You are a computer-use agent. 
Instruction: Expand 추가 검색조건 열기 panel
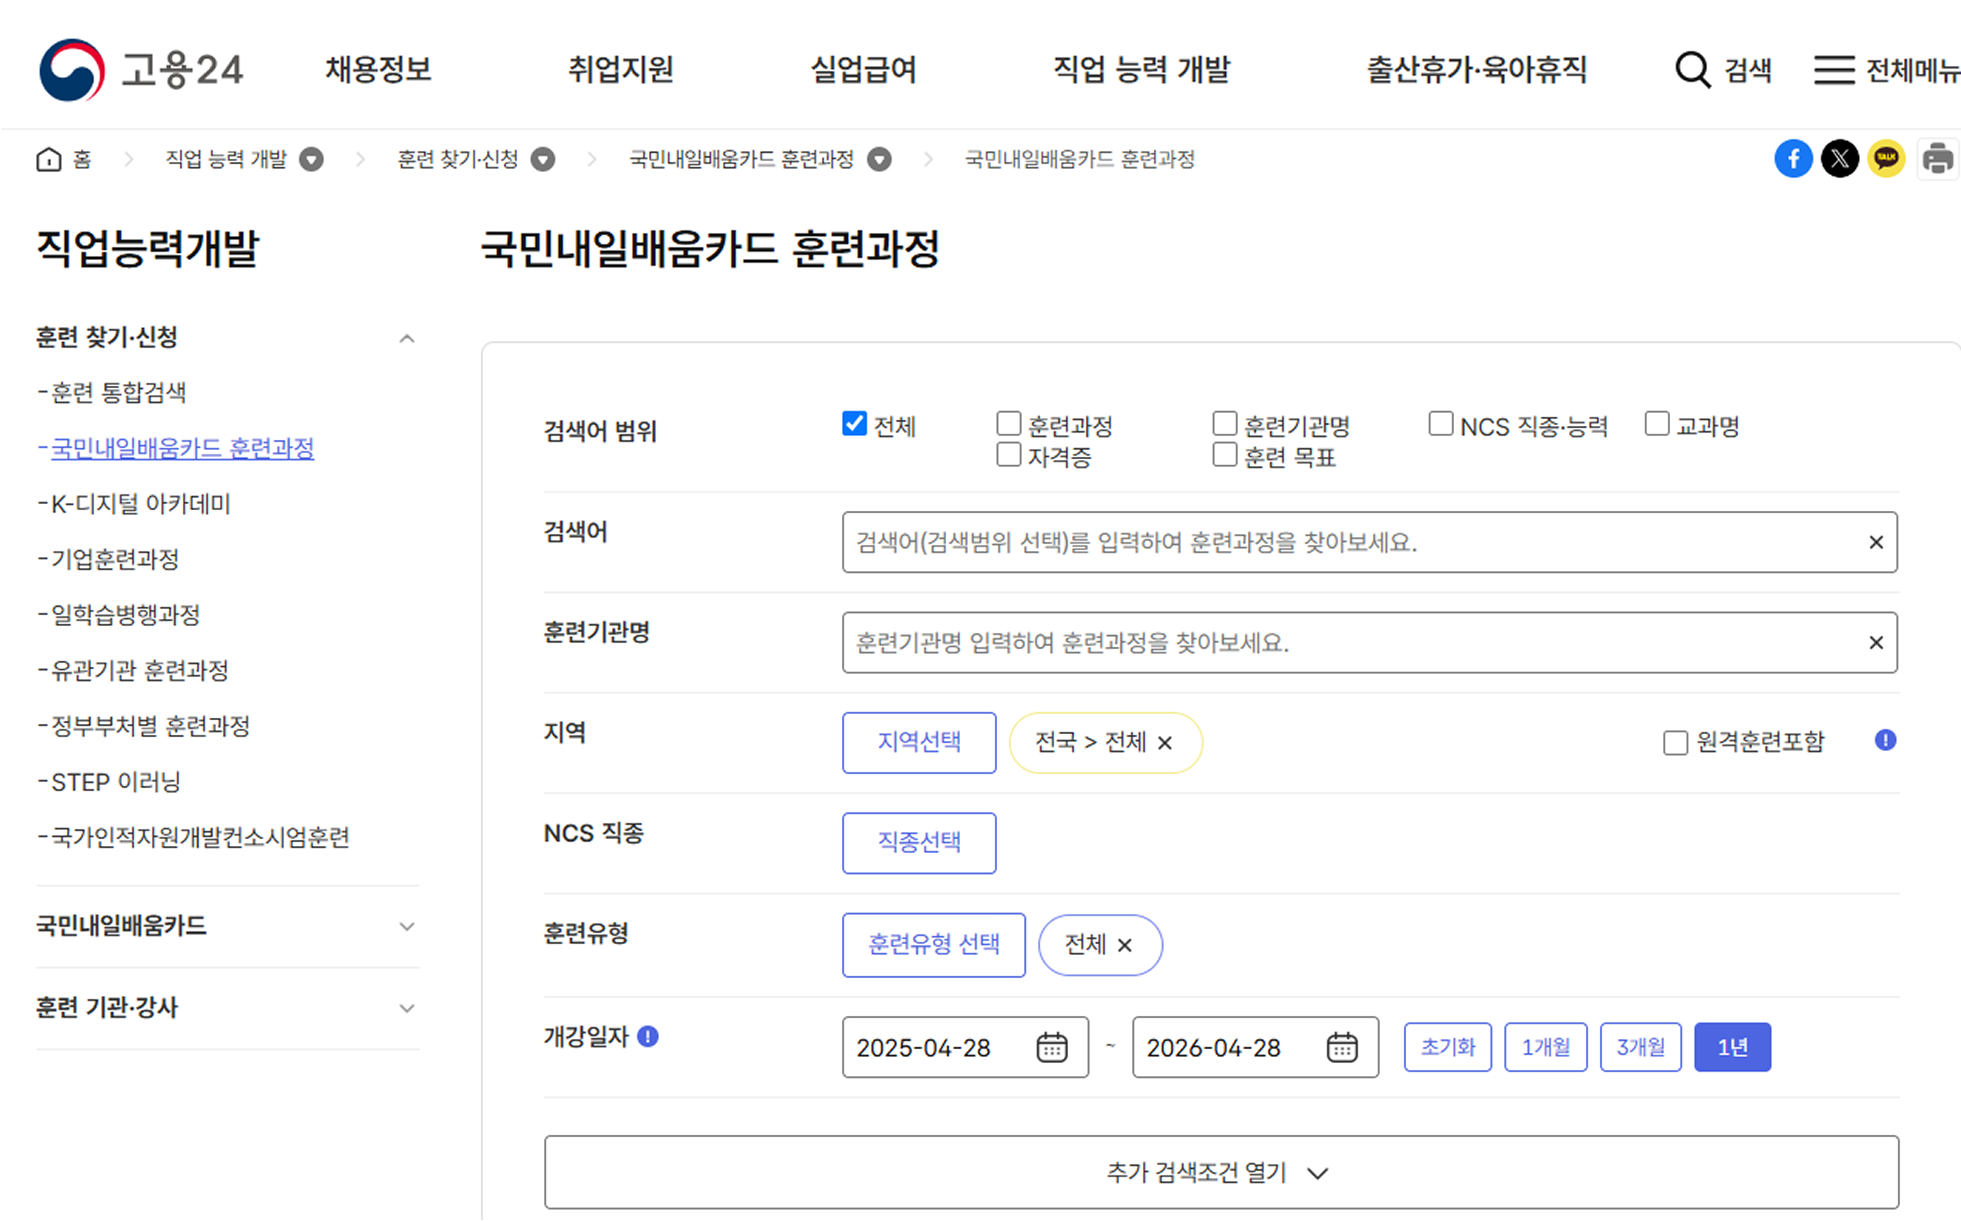point(1220,1172)
